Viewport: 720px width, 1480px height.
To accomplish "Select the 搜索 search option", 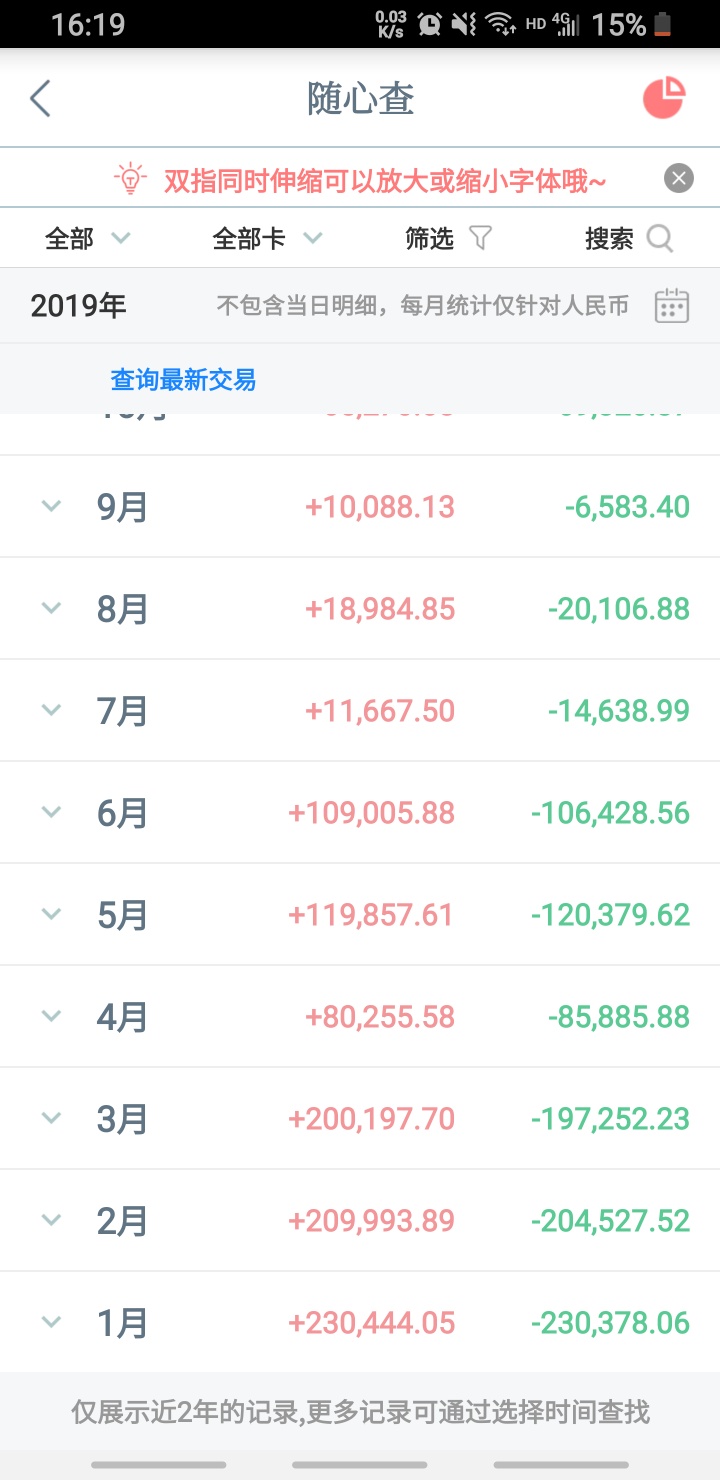I will [609, 238].
